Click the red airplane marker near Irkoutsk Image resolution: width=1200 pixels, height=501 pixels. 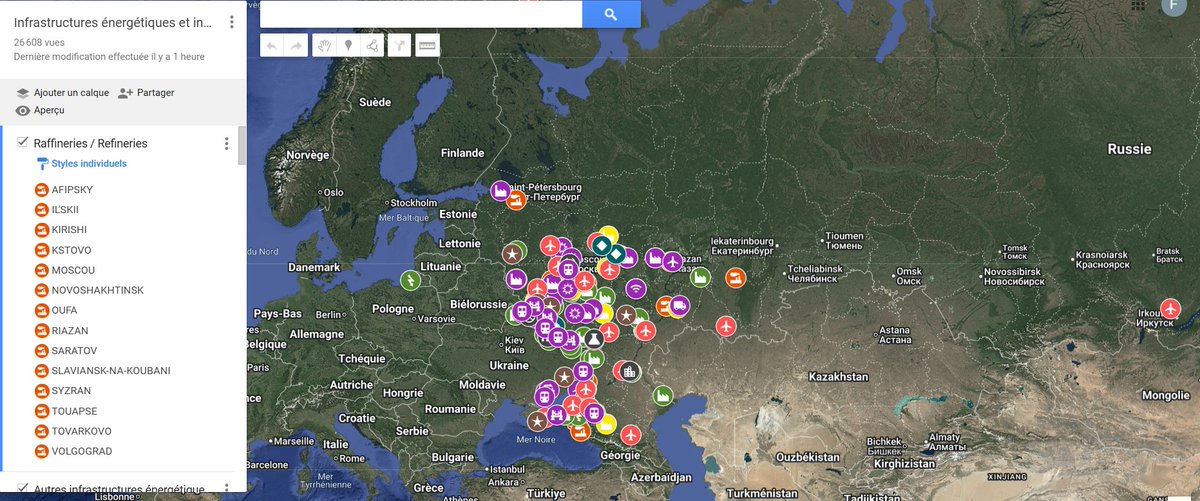[x=1171, y=308]
